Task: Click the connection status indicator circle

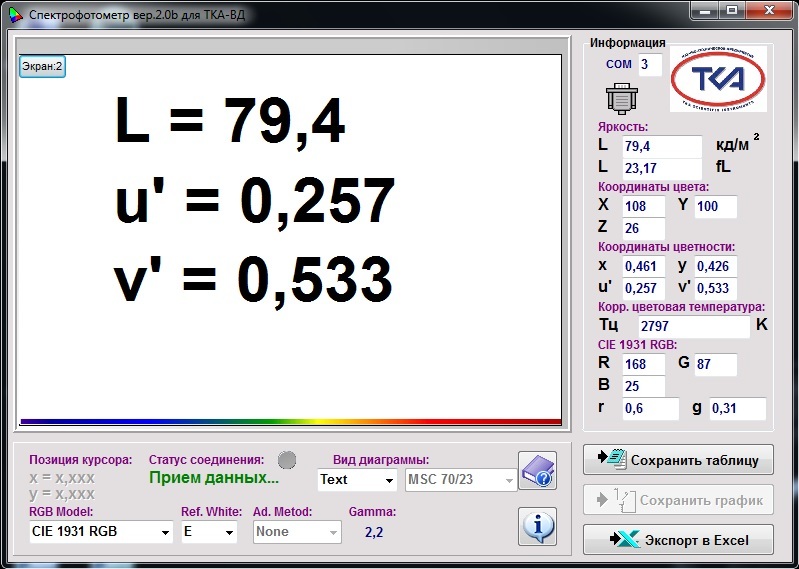Action: [287, 460]
